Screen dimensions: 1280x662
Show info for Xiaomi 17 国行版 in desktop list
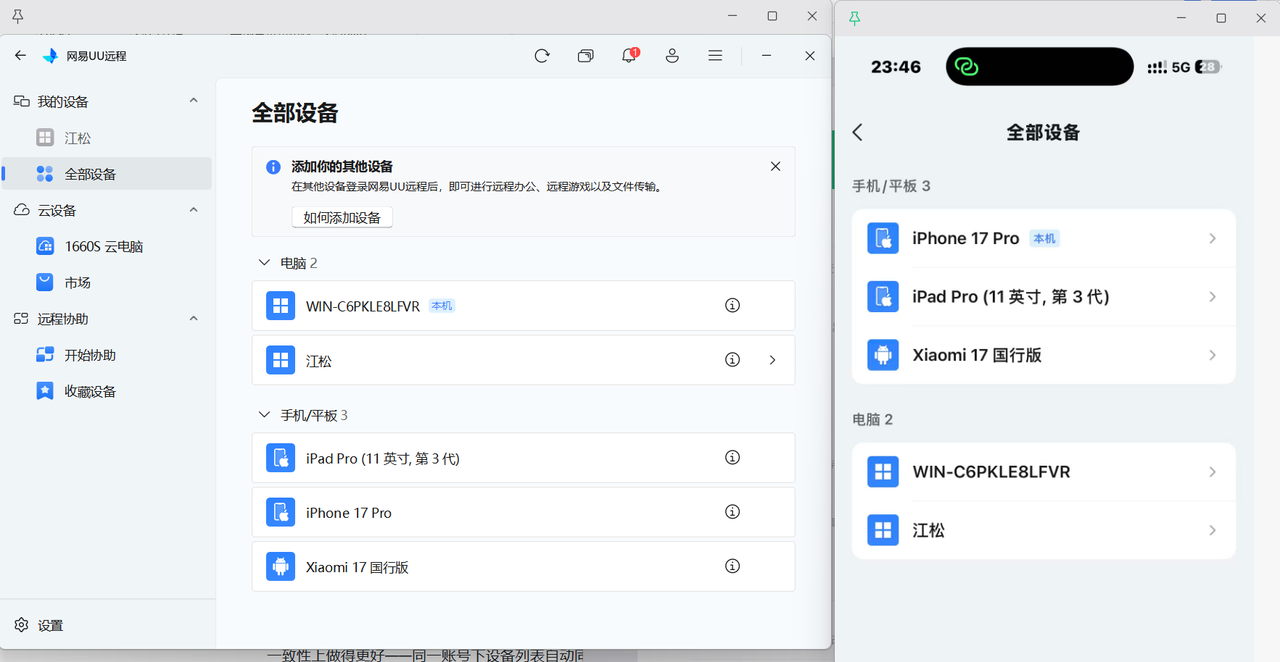pos(732,566)
